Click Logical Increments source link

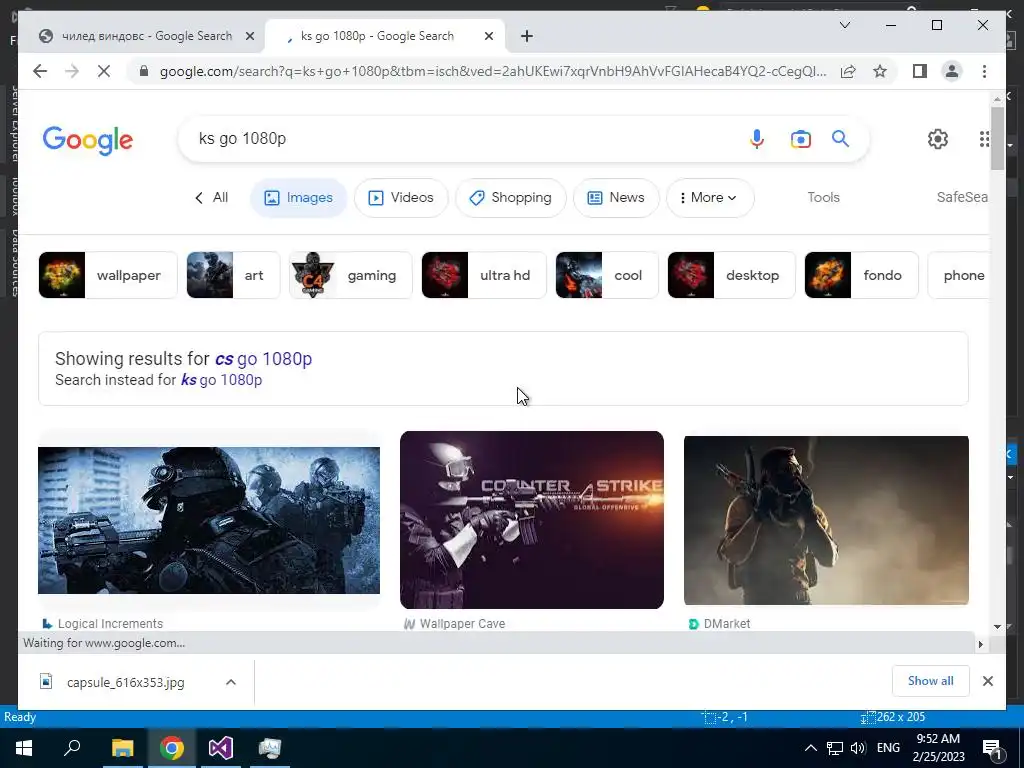[103, 624]
